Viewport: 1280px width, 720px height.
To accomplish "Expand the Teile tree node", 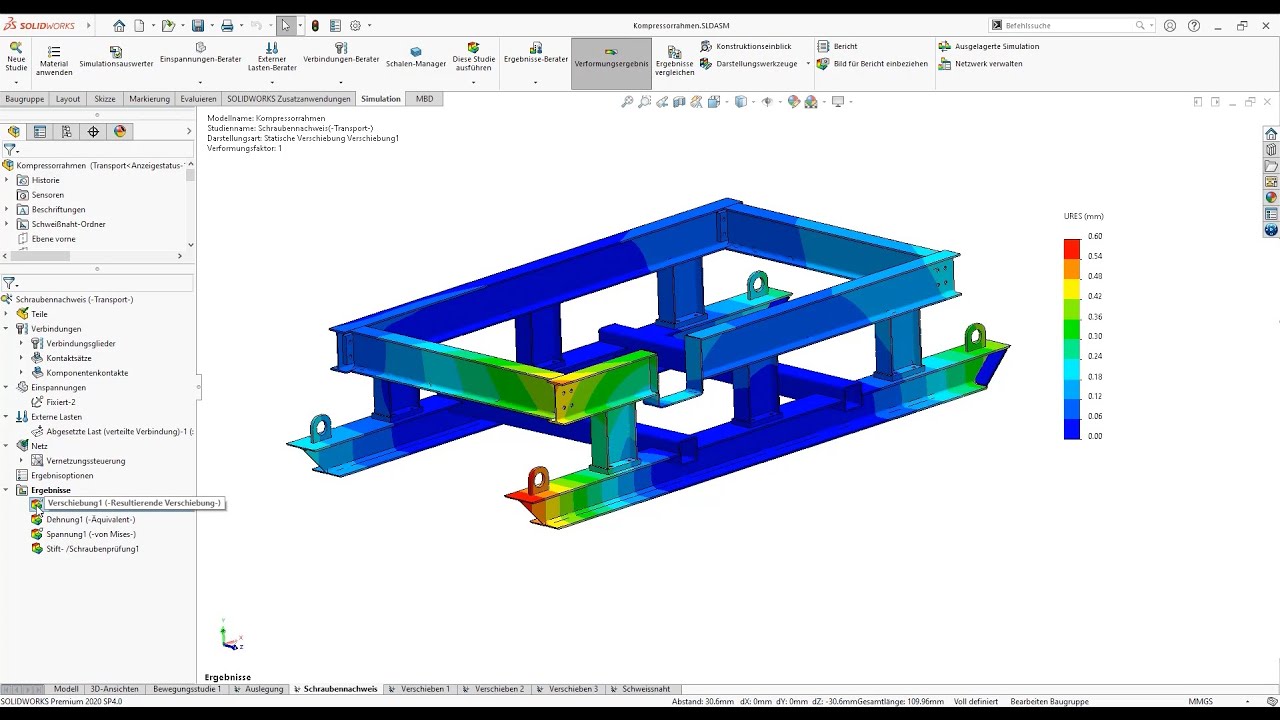I will [7, 314].
